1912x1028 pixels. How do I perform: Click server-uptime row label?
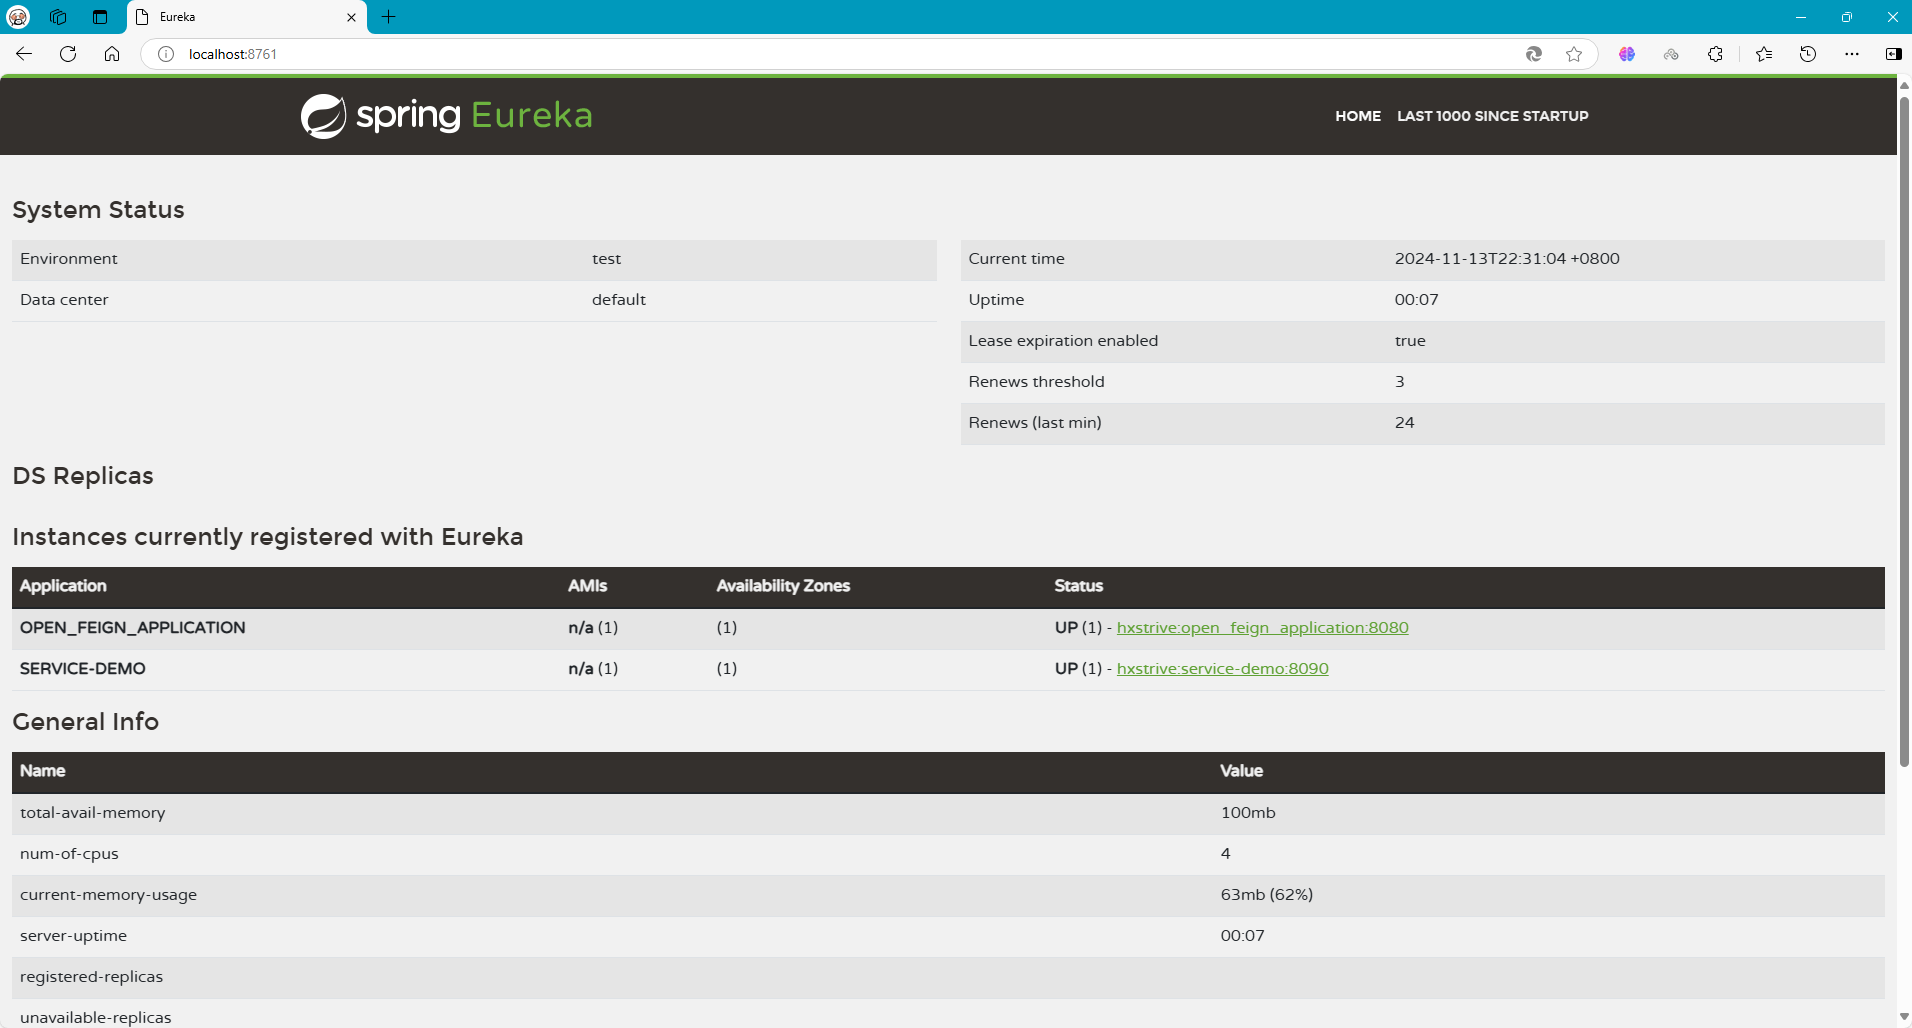[x=73, y=936]
